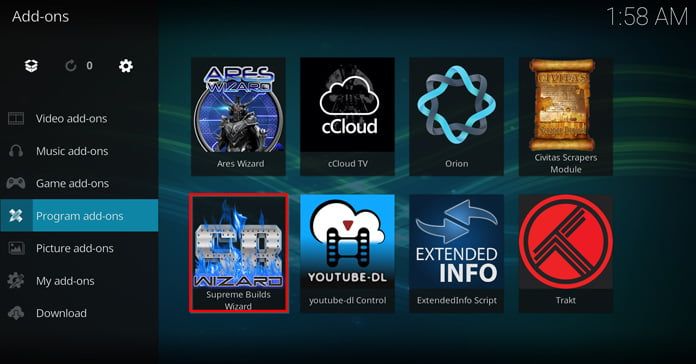Image resolution: width=696 pixels, height=364 pixels.
Task: Click the available updates count 0
Action: coord(90,66)
